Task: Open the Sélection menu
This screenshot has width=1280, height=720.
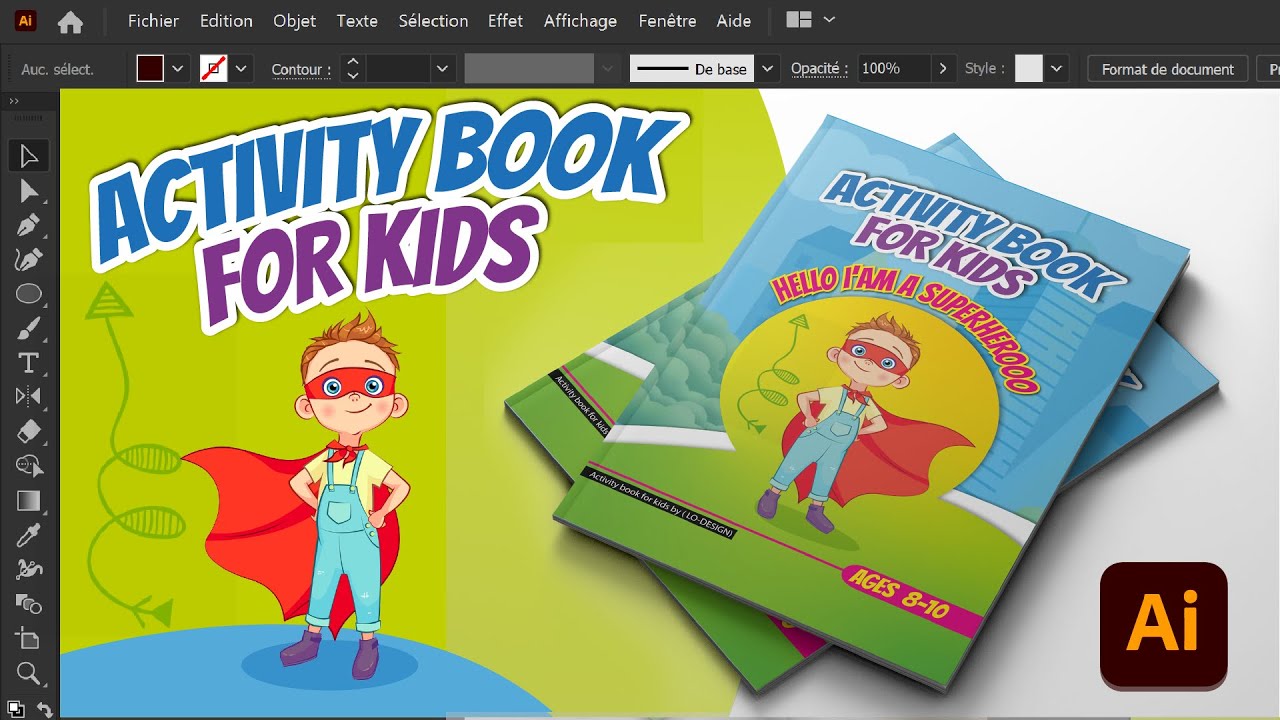Action: coord(433,20)
